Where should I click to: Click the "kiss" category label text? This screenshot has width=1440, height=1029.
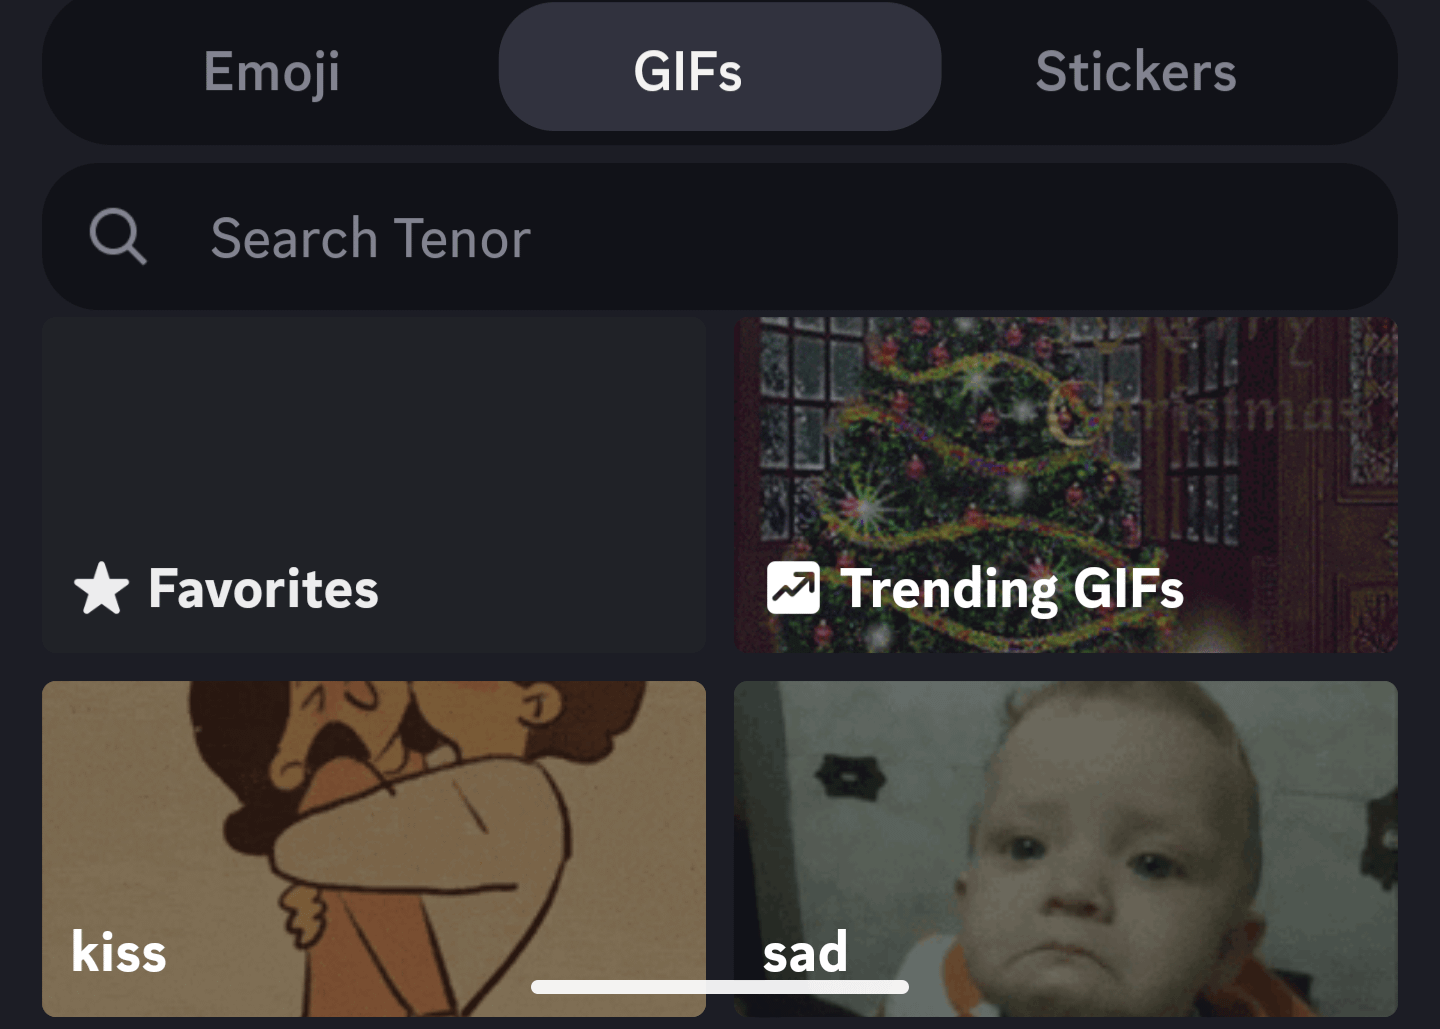tap(119, 951)
